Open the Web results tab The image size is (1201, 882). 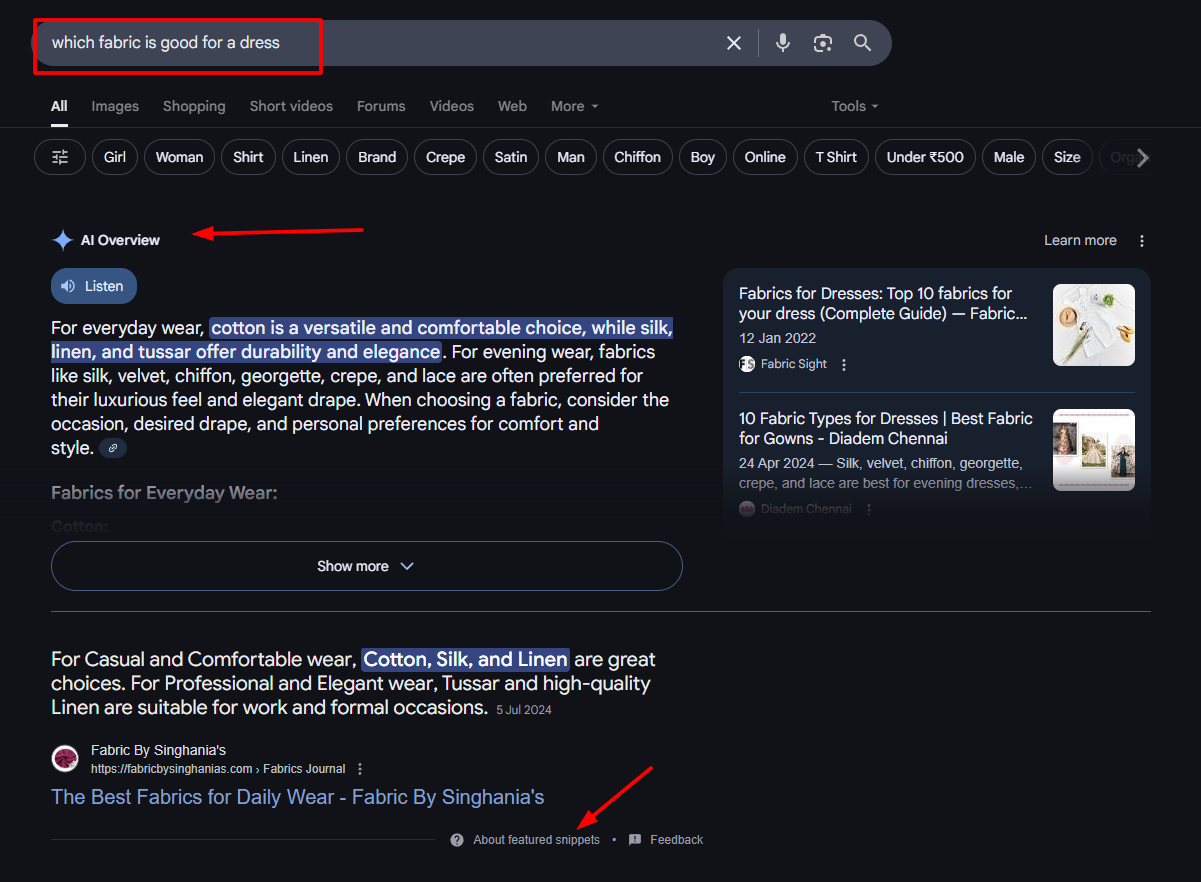[x=512, y=106]
